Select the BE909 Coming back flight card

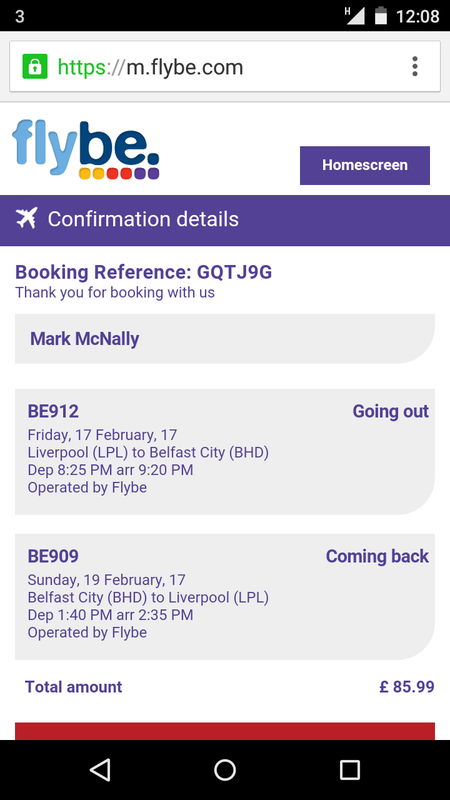225,597
